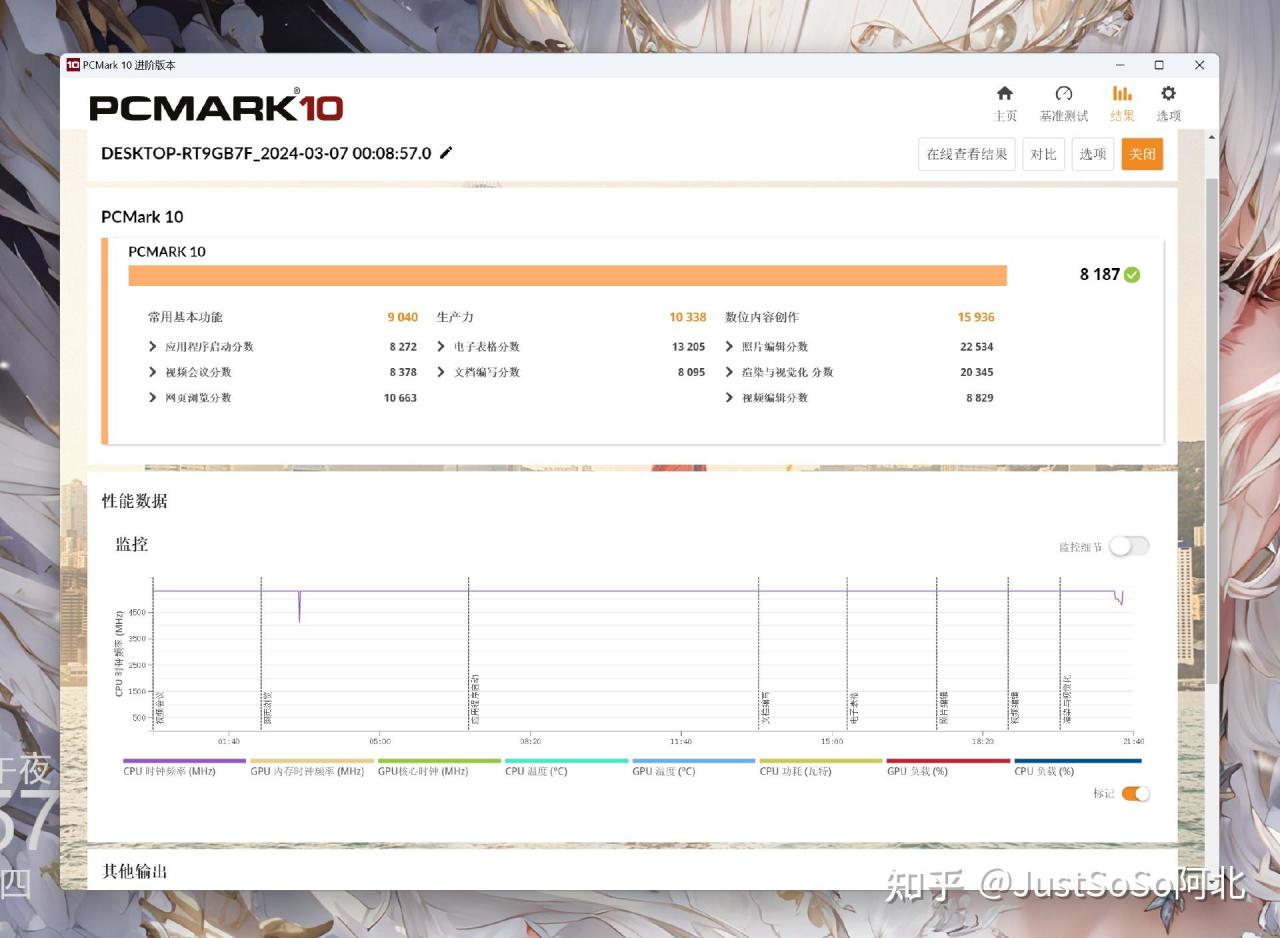This screenshot has width=1280, height=938.
Task: Select the CPU 负载 (%) legend swatch
Action: click(x=1077, y=761)
